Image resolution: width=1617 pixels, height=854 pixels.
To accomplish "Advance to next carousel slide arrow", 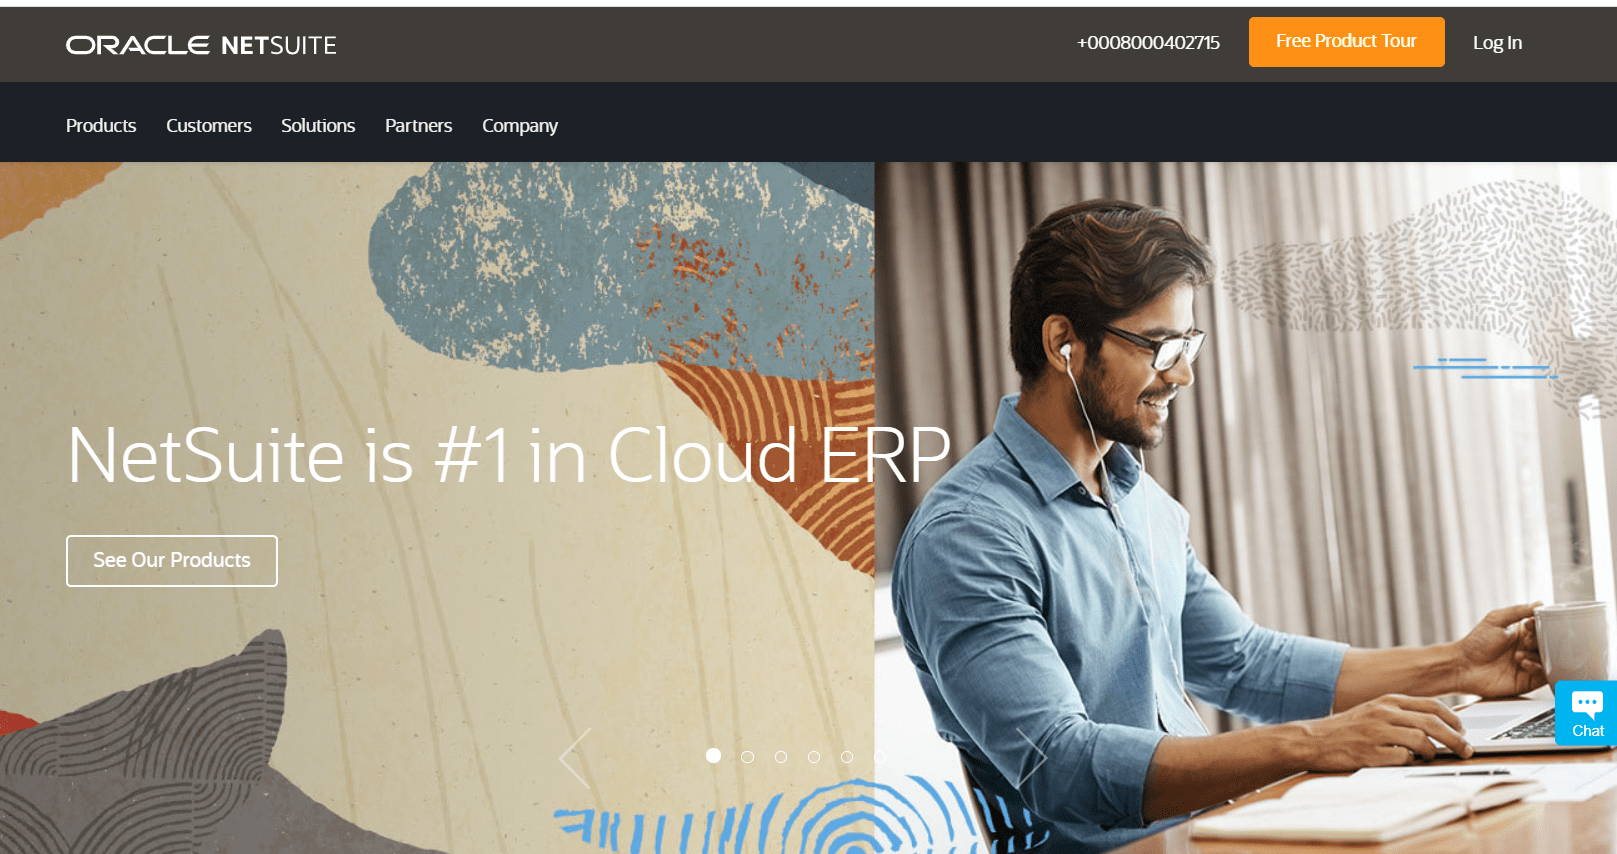I will (1031, 758).
